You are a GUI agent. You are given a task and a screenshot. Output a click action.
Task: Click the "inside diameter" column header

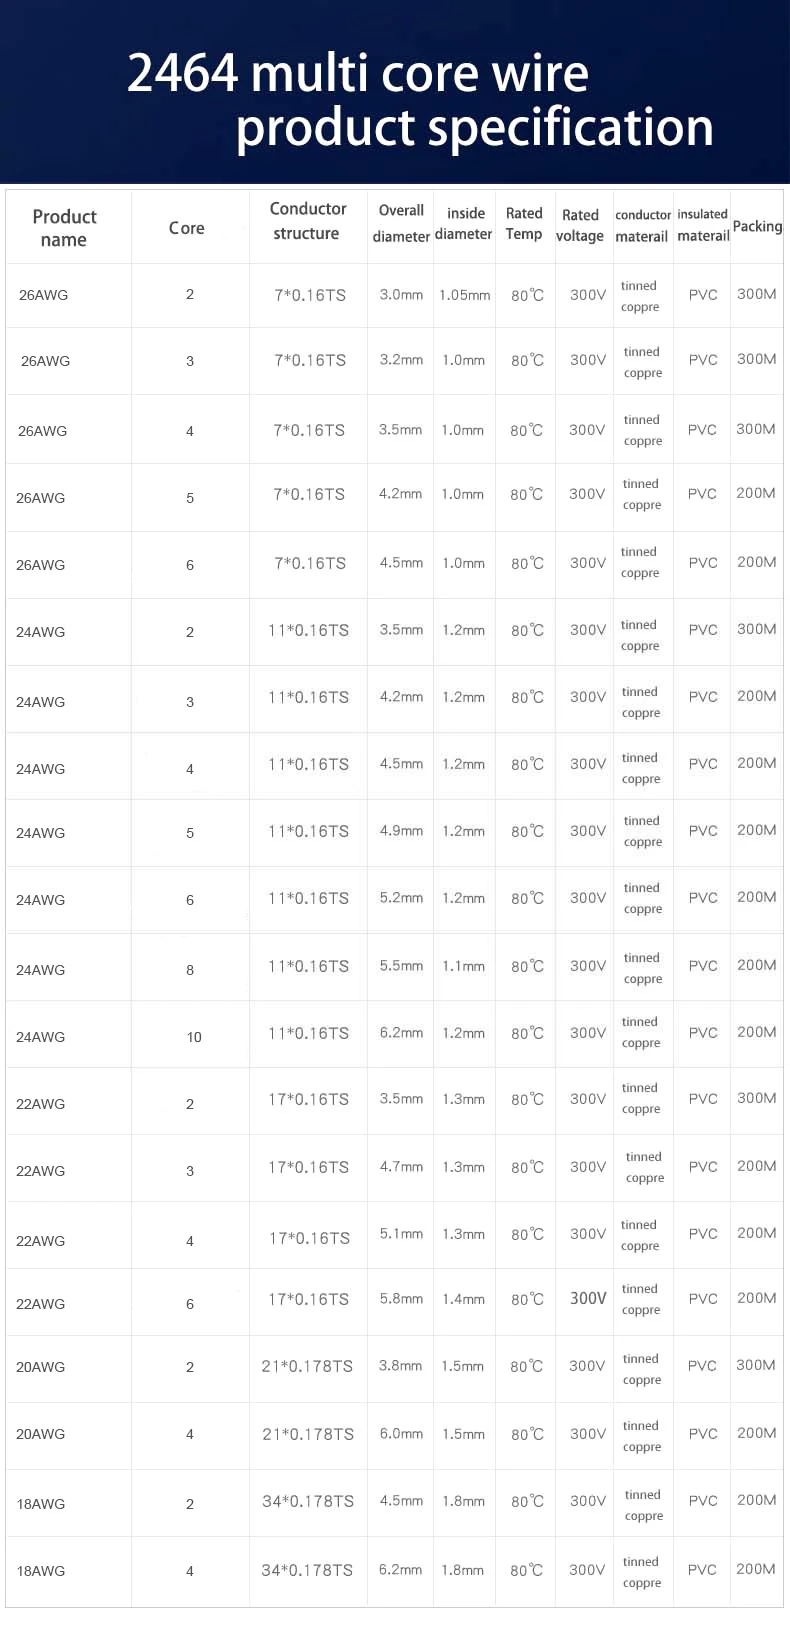click(x=464, y=223)
